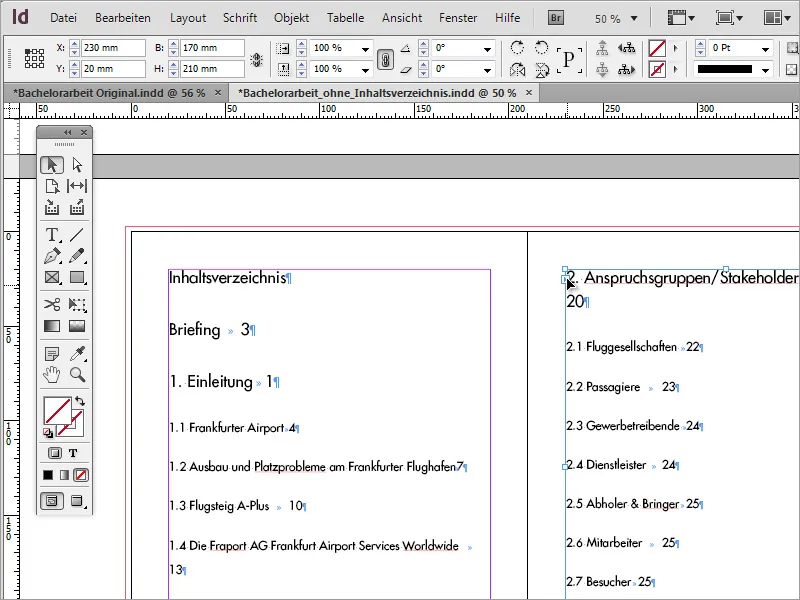Select the Pencil tool
800x600 pixels.
click(77, 256)
